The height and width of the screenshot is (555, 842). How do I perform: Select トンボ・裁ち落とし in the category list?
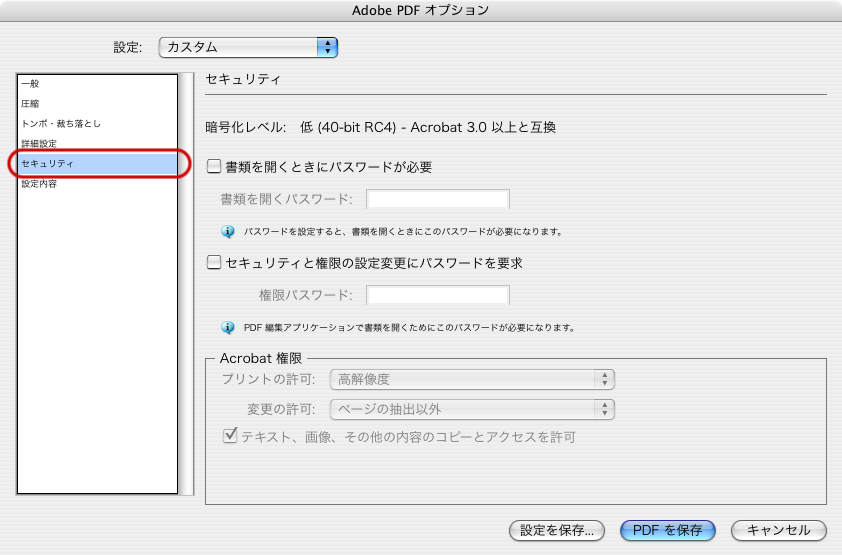pos(97,123)
